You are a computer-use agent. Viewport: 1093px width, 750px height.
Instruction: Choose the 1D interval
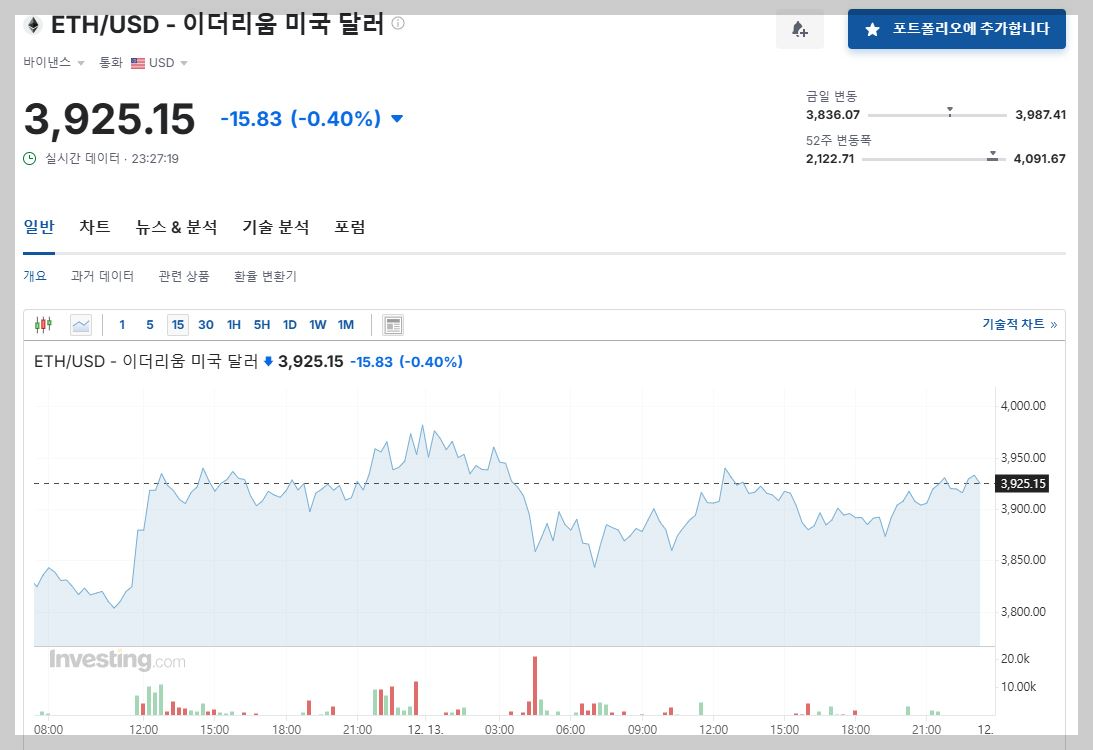tap(290, 325)
